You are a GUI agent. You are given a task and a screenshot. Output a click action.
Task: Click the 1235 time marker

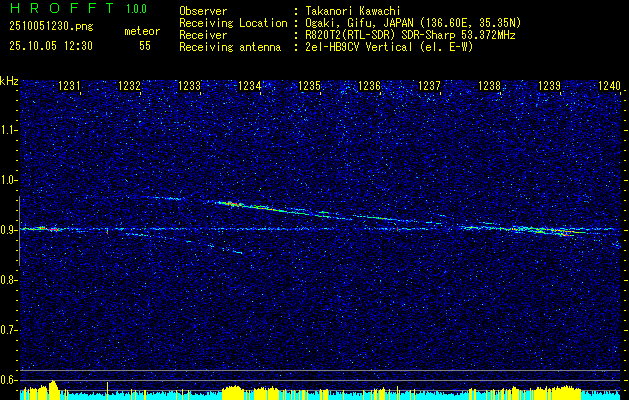click(309, 85)
